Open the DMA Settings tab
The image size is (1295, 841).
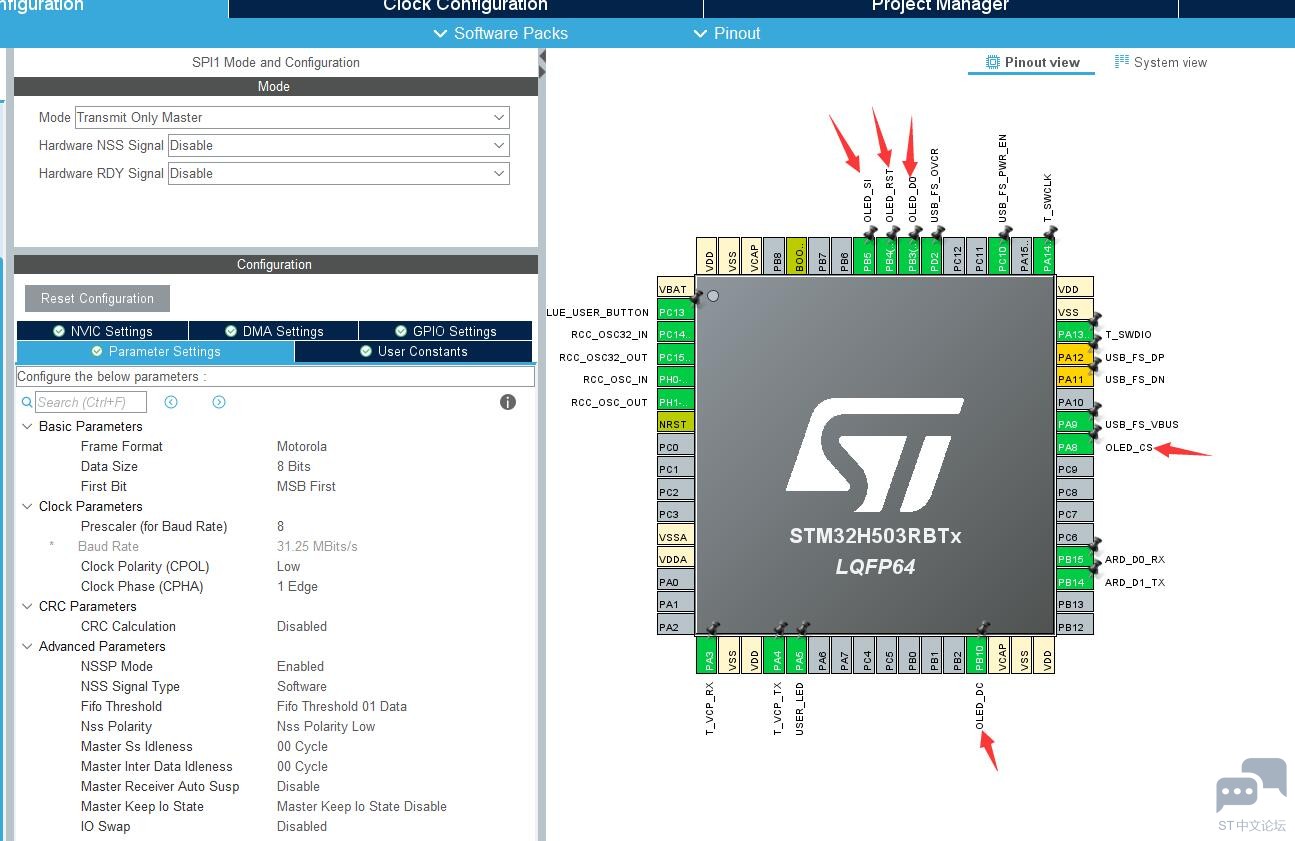tap(273, 331)
